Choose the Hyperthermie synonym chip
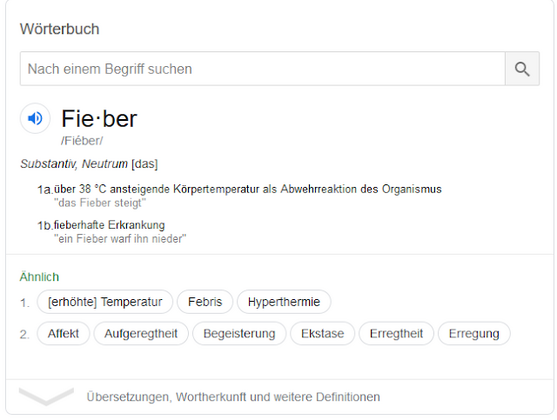The image size is (557, 420). click(284, 302)
